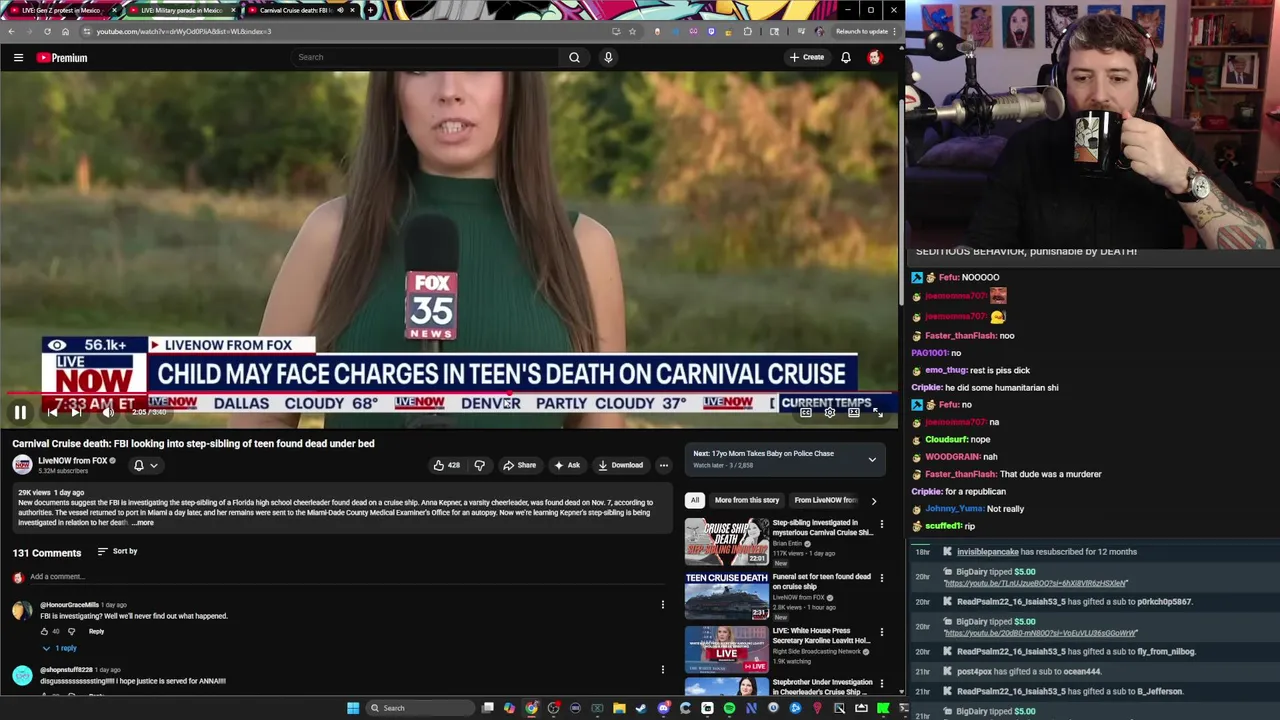Open more actions ellipsis beside Download

click(663, 465)
